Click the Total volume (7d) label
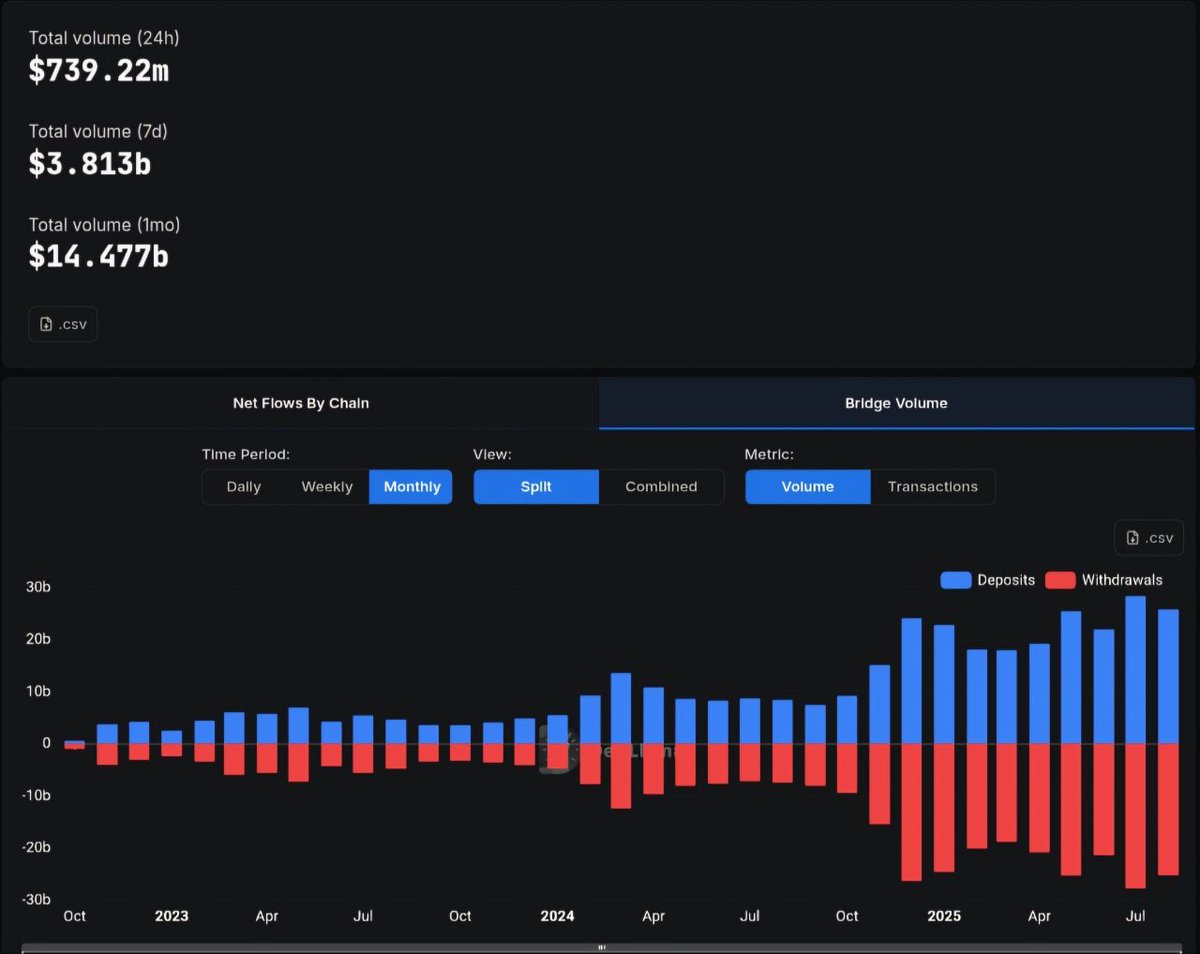 [x=99, y=131]
